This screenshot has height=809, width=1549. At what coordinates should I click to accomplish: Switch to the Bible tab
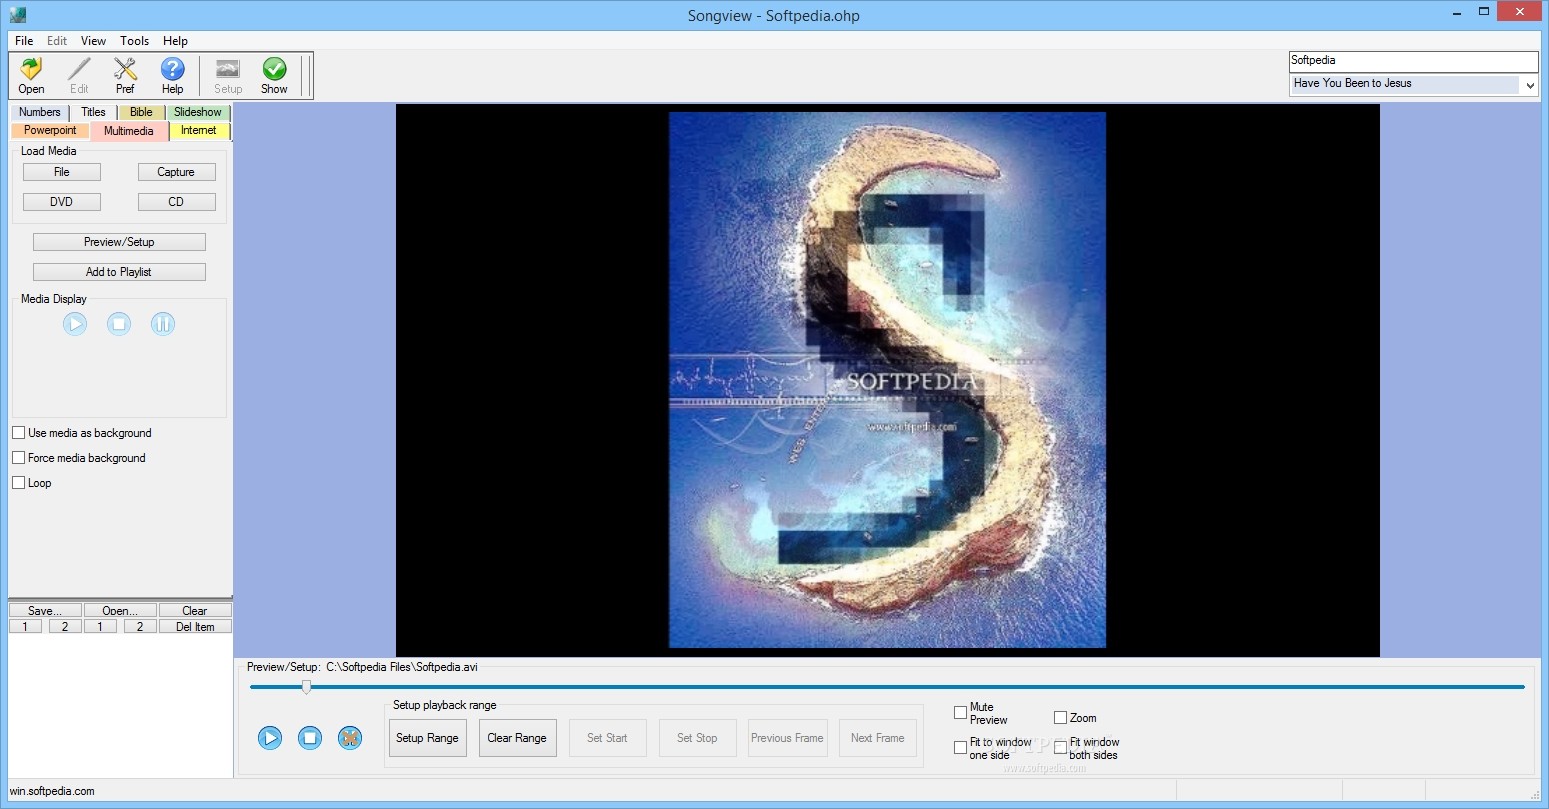tap(141, 112)
